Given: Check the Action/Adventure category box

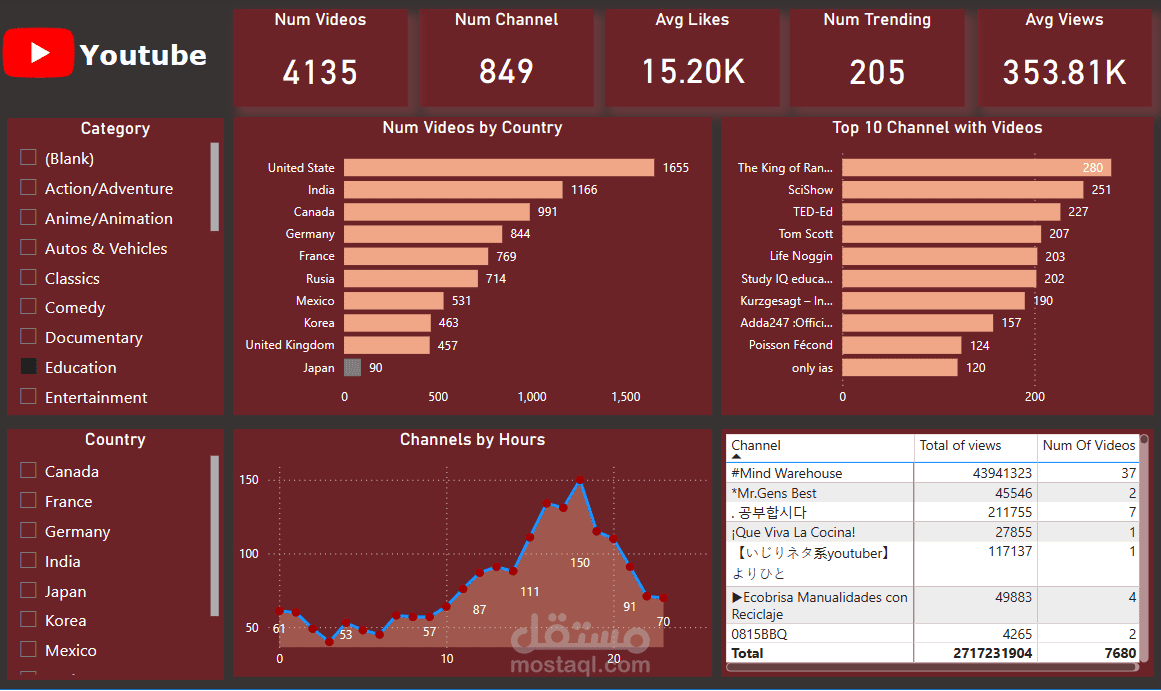Looking at the screenshot, I should pos(28,187).
